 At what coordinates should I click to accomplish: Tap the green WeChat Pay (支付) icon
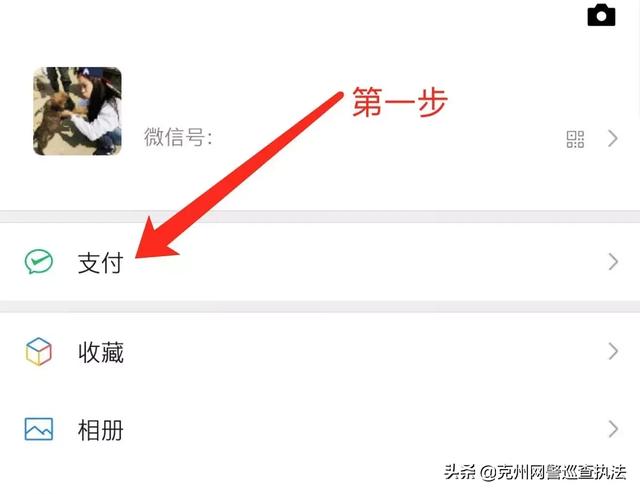point(39,261)
